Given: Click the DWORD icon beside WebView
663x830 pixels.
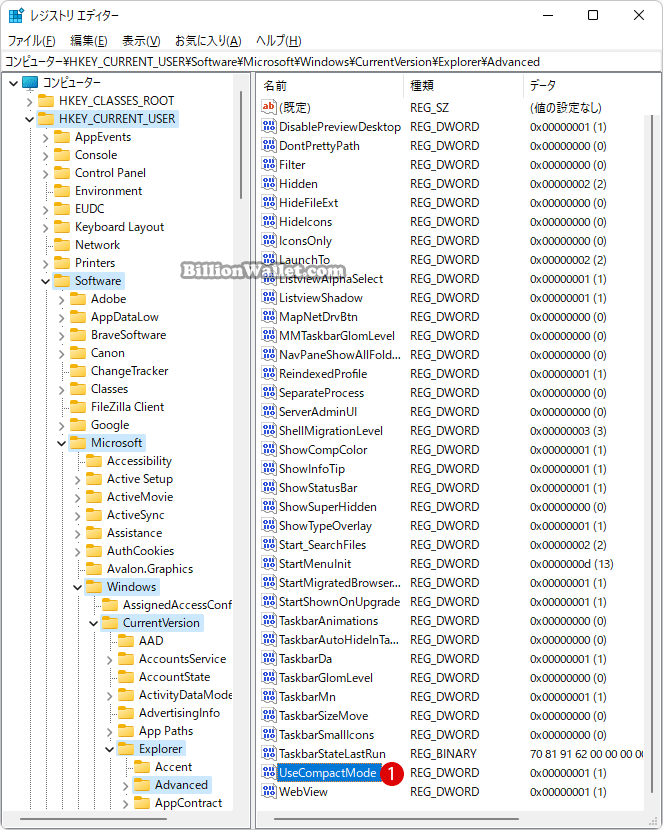Looking at the screenshot, I should [269, 791].
